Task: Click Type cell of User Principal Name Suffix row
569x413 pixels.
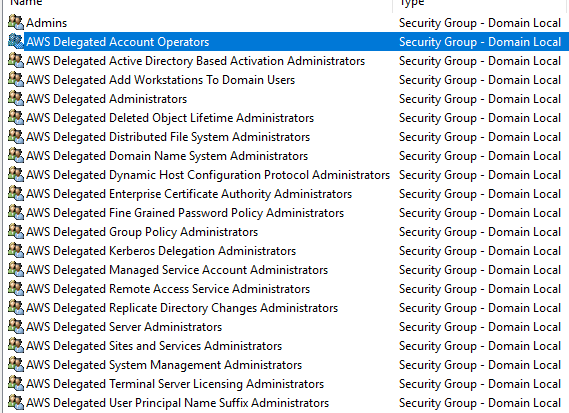Action: (480, 403)
